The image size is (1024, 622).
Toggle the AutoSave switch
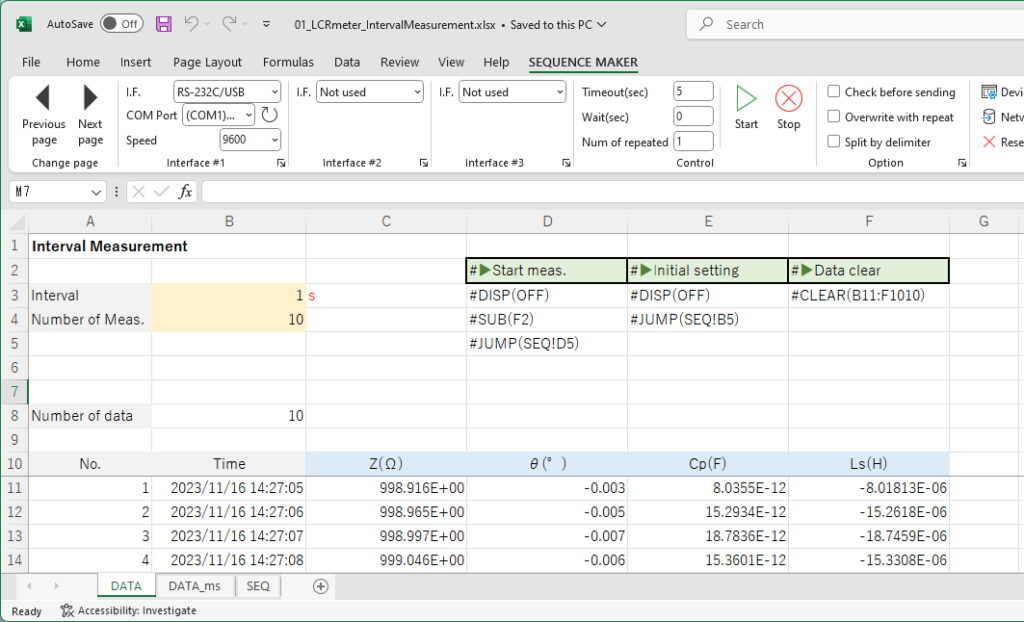[x=121, y=24]
